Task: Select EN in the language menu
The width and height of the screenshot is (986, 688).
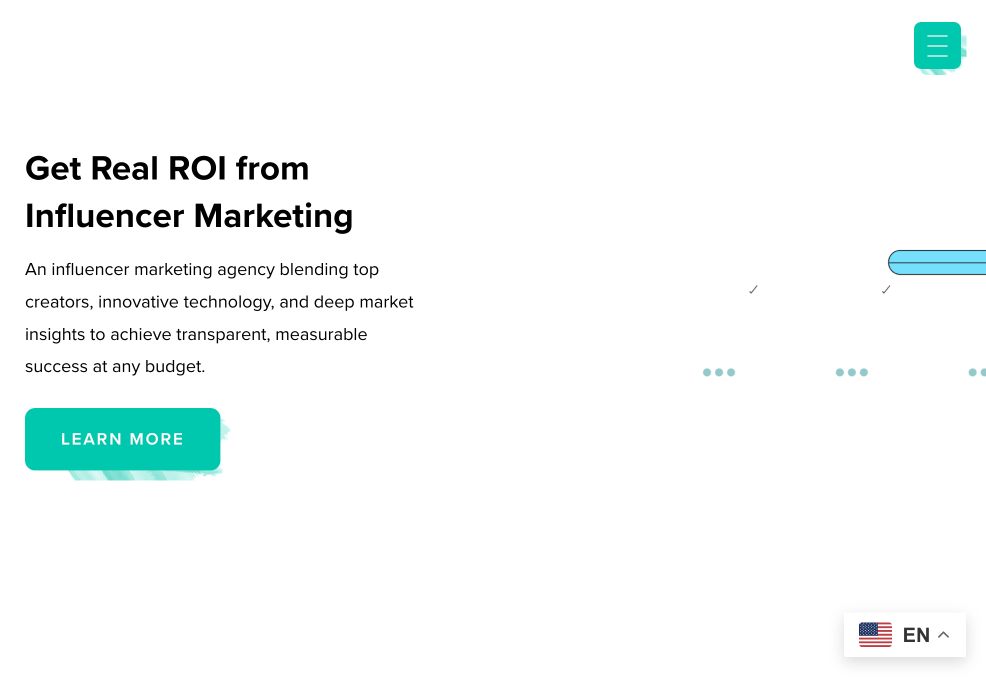Action: [x=916, y=634]
